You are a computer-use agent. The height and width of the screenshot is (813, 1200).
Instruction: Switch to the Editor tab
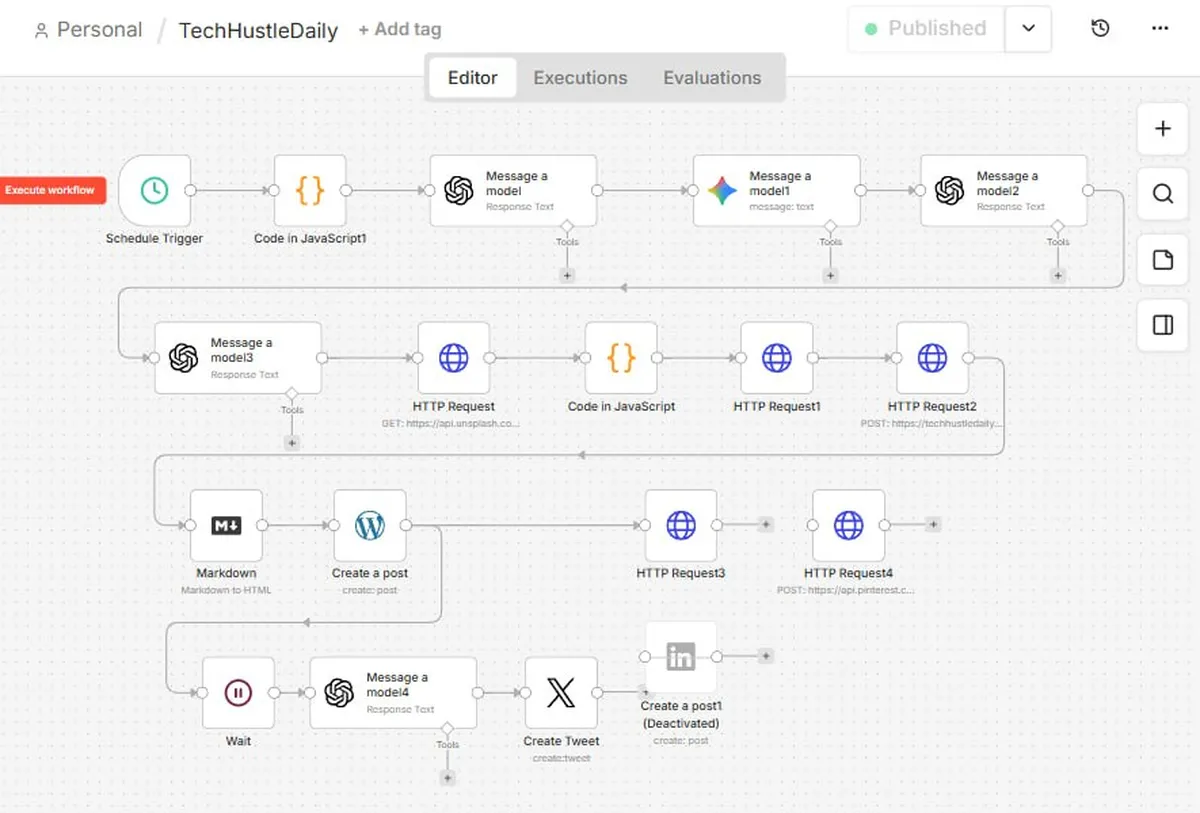click(473, 78)
